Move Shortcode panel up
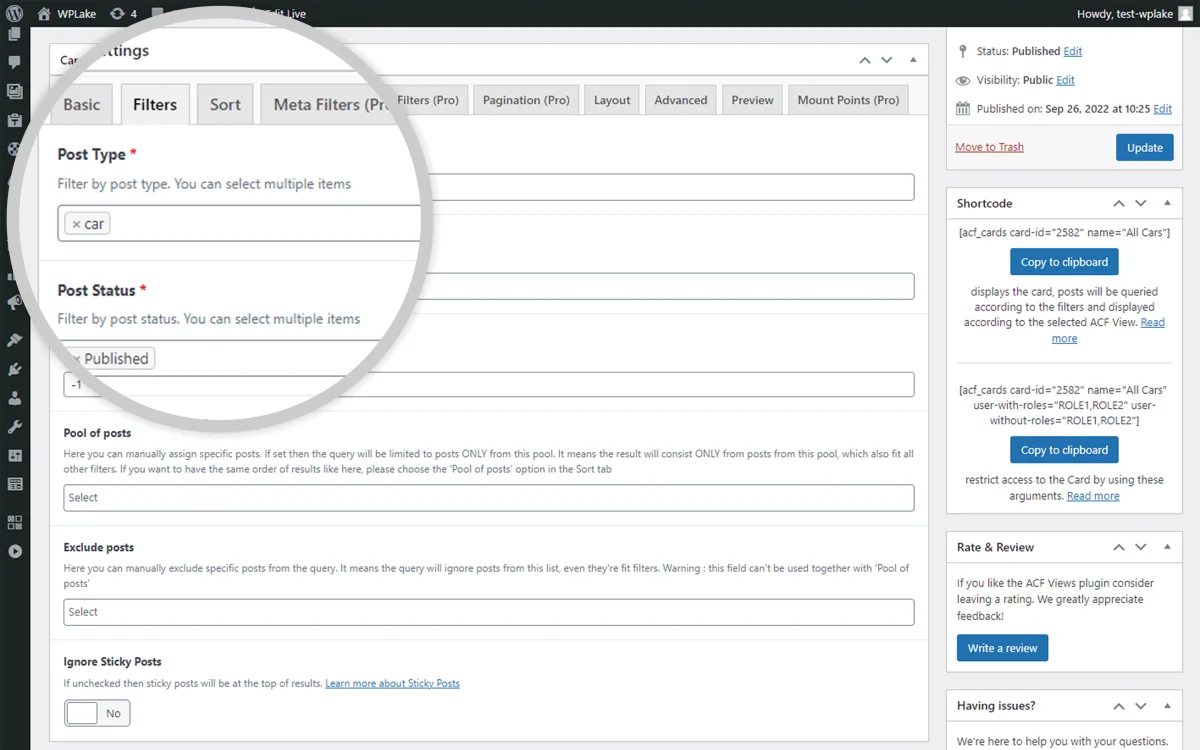This screenshot has width=1200, height=750. (x=1119, y=203)
